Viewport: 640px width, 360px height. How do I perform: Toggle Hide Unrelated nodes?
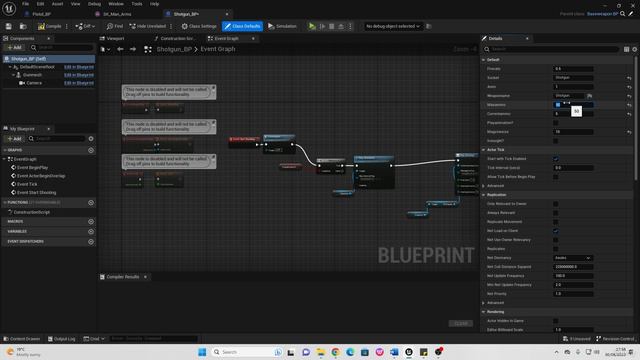point(147,26)
